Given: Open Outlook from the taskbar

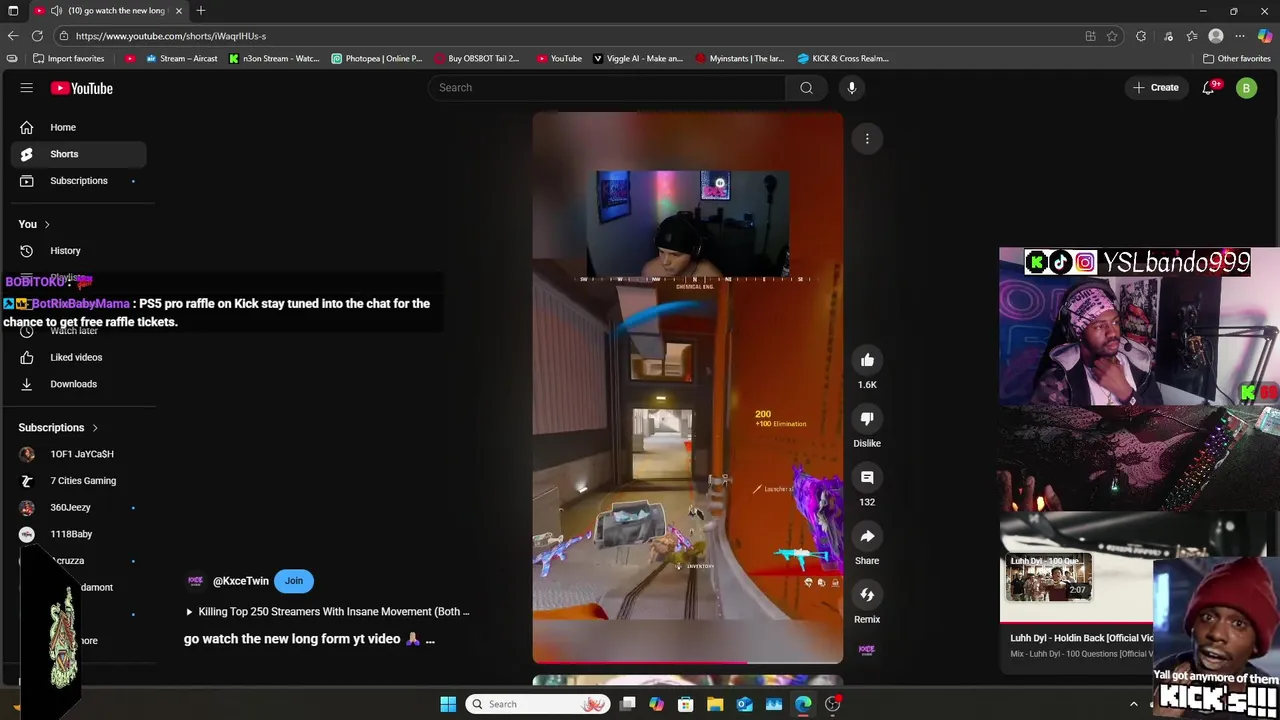Looking at the screenshot, I should tap(745, 704).
